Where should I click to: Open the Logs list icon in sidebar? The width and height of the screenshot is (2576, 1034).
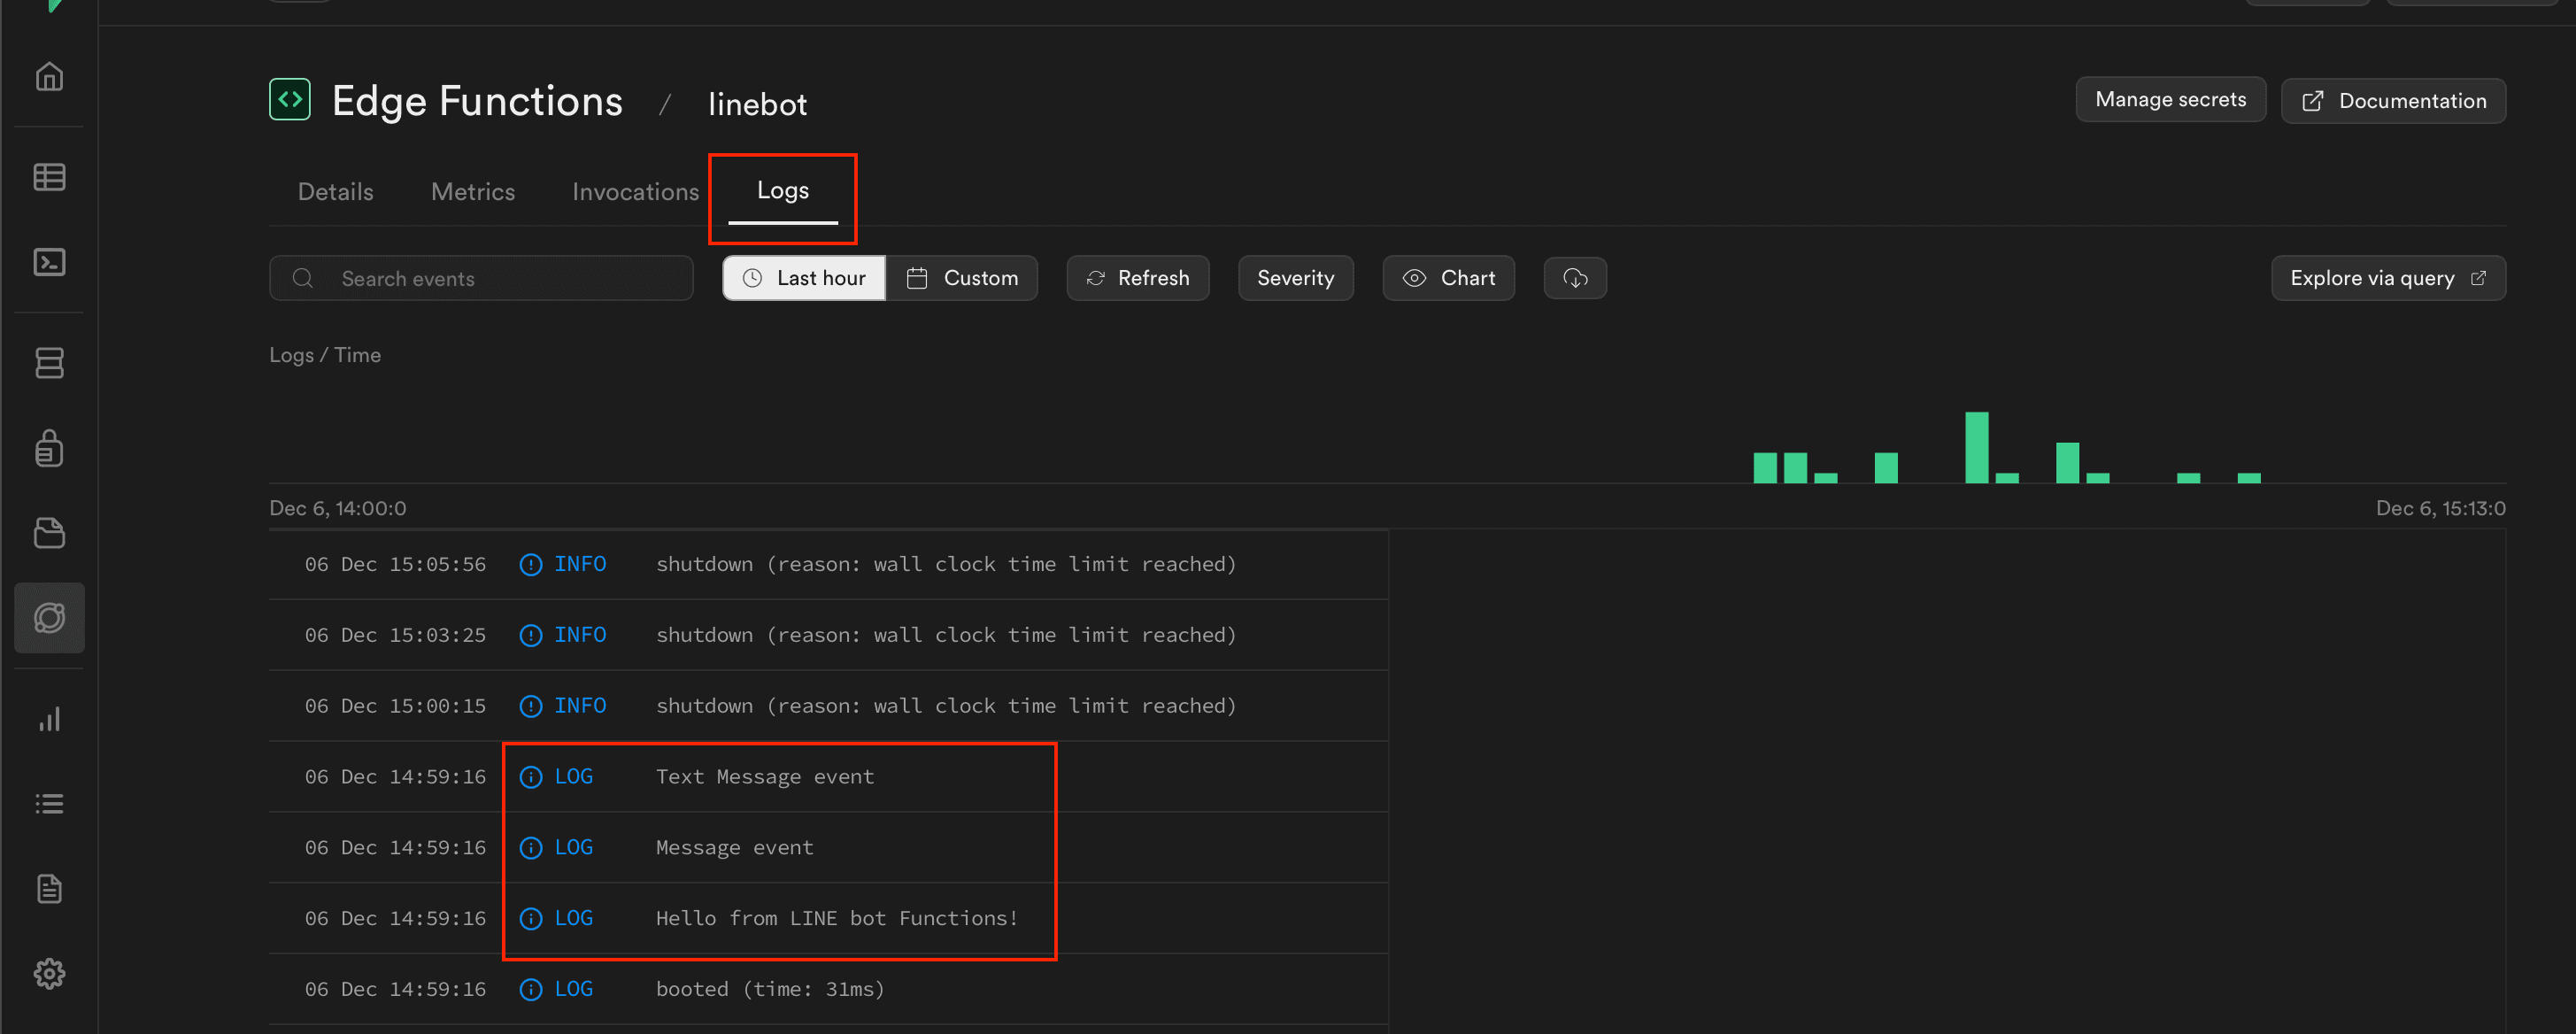coord(49,804)
